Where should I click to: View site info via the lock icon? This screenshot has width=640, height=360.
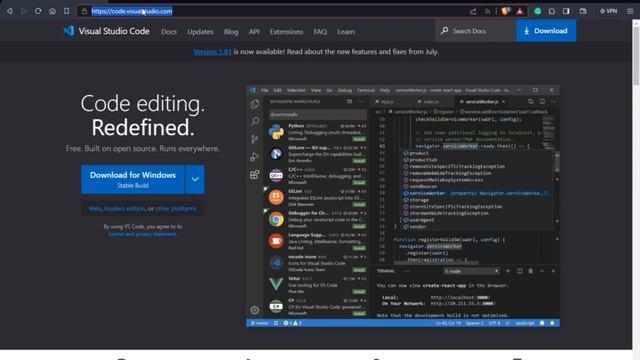84,11
